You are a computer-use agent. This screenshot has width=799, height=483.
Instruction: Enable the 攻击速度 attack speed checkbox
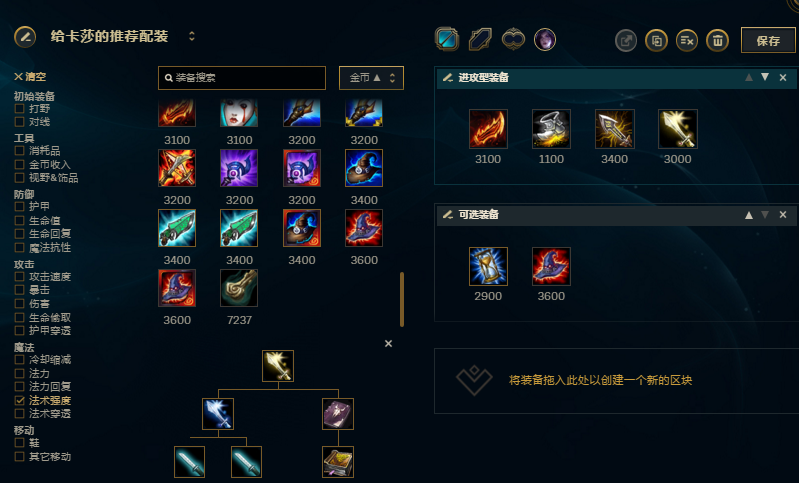coord(19,277)
